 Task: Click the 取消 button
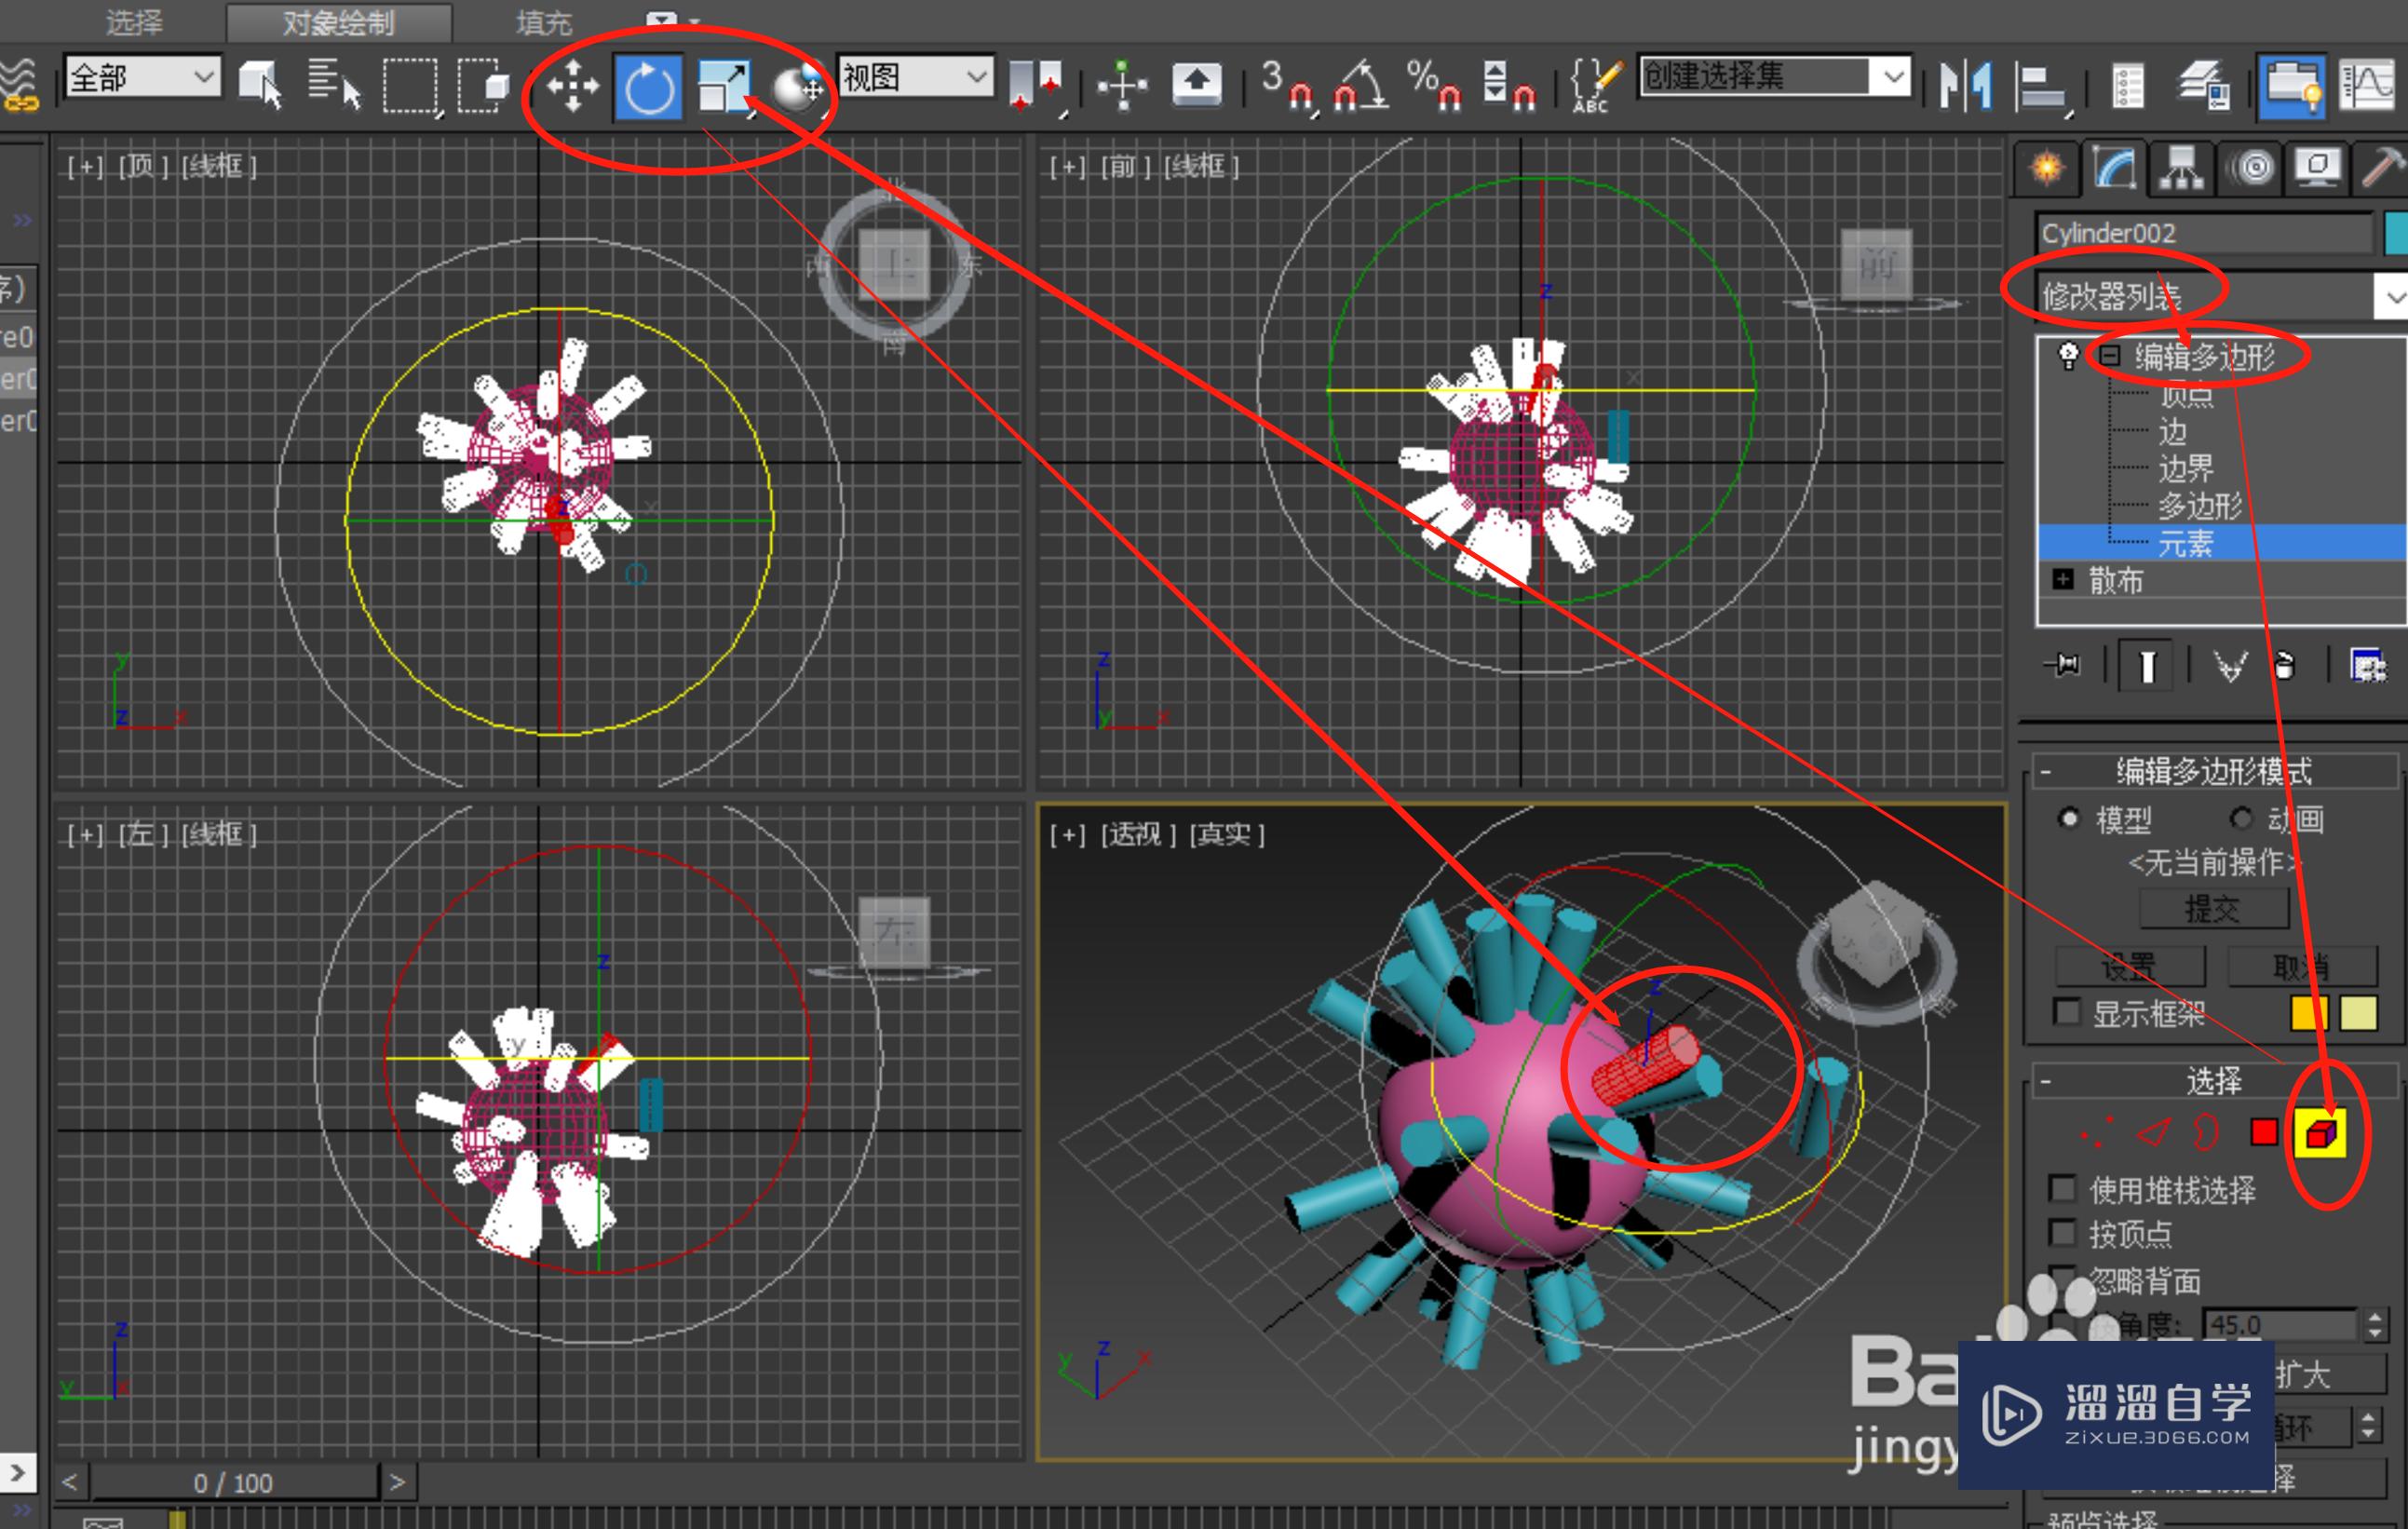coord(2302,966)
